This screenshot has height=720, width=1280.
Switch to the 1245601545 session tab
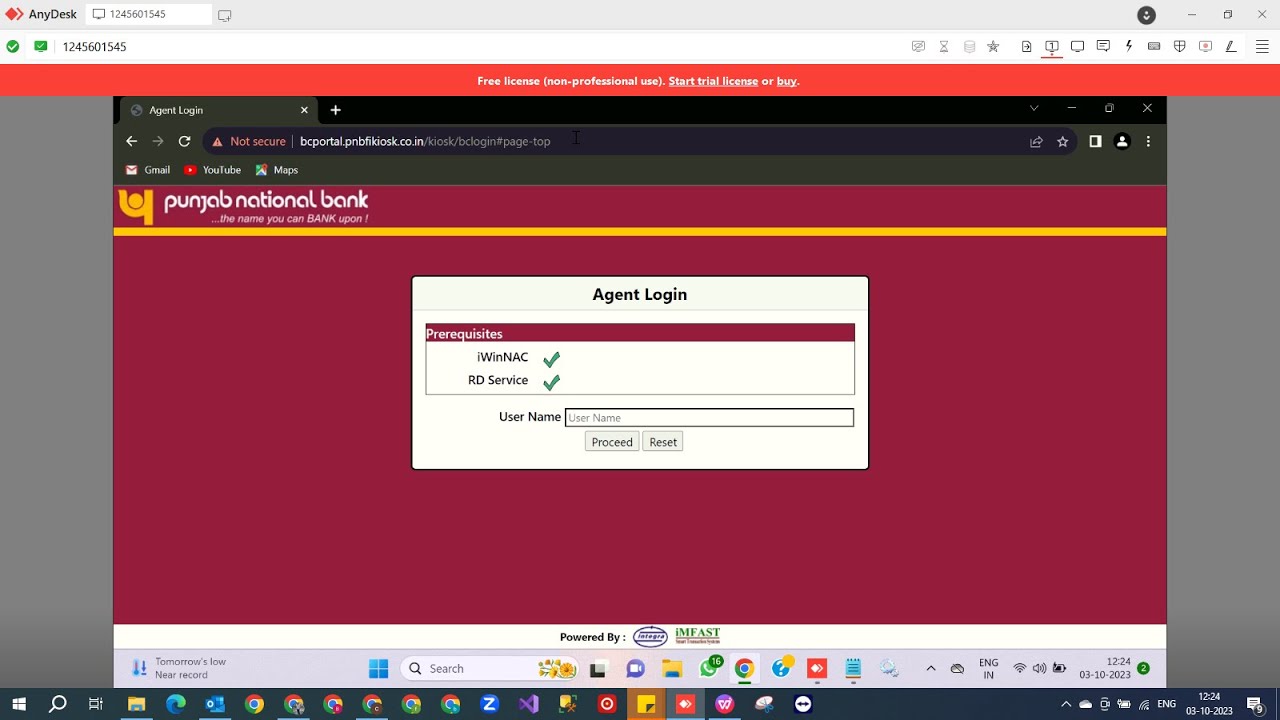point(149,15)
